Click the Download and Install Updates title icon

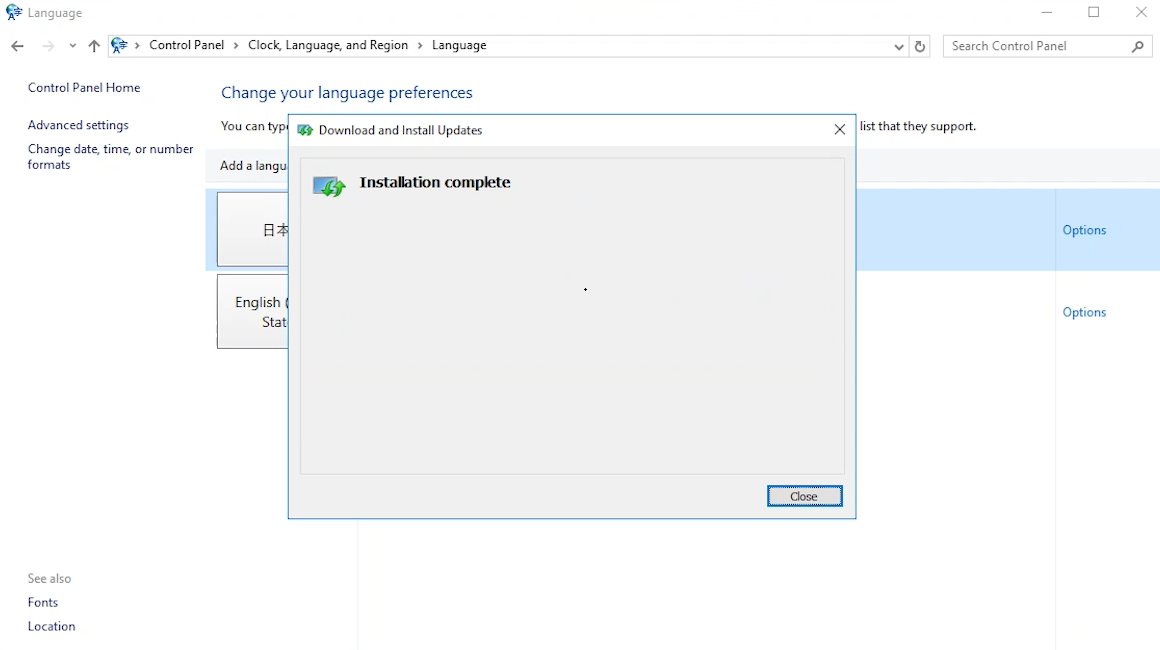point(305,130)
